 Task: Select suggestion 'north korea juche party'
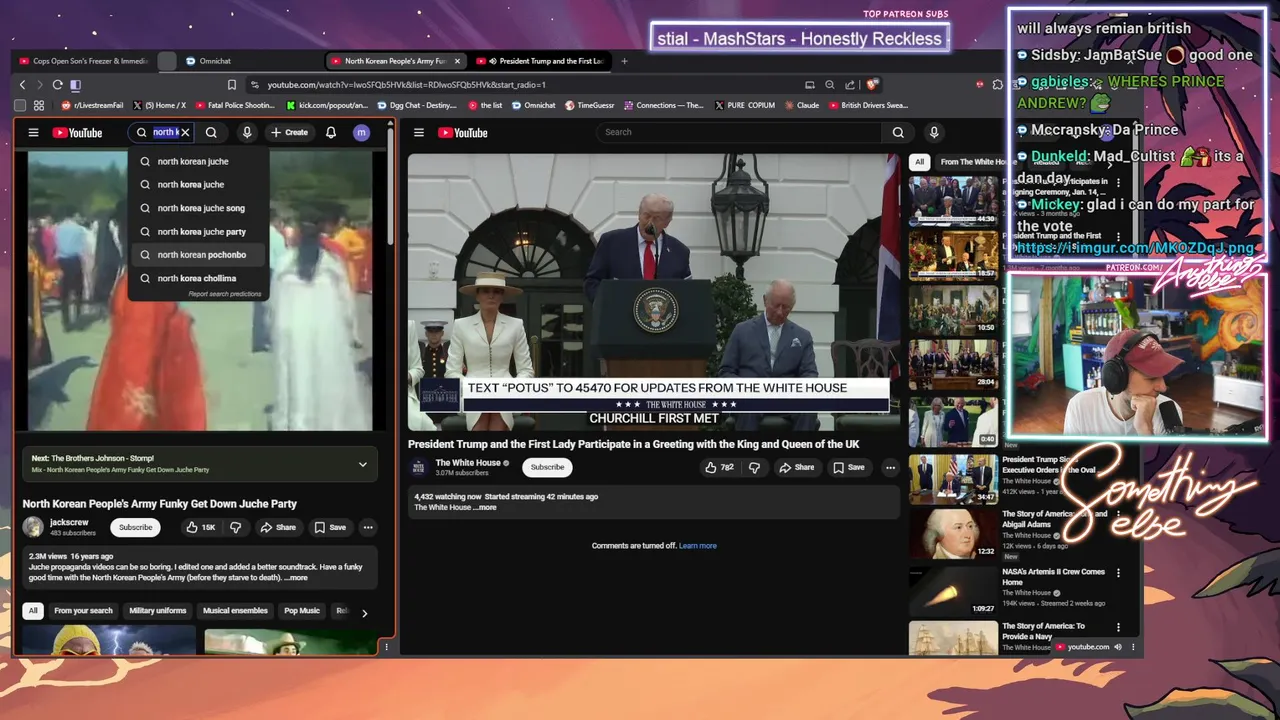pos(198,231)
